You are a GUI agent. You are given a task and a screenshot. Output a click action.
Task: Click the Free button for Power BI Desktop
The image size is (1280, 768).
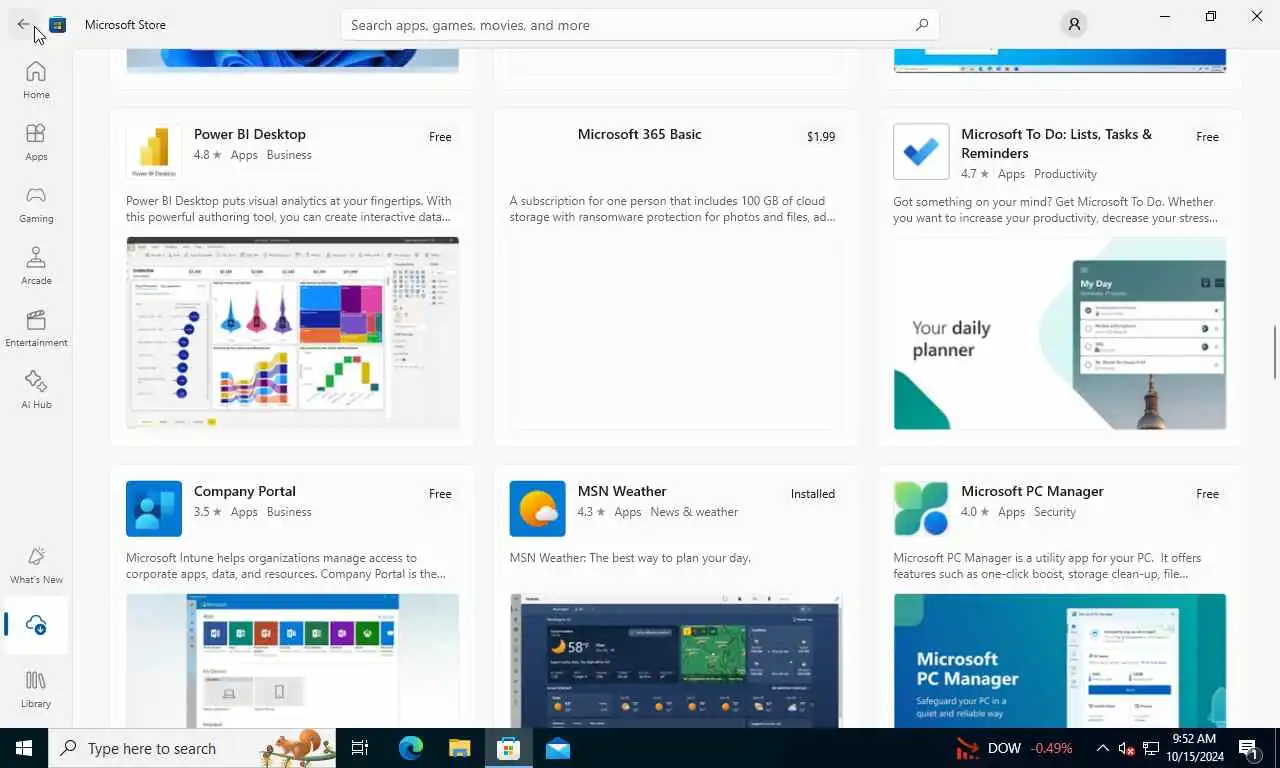(440, 137)
